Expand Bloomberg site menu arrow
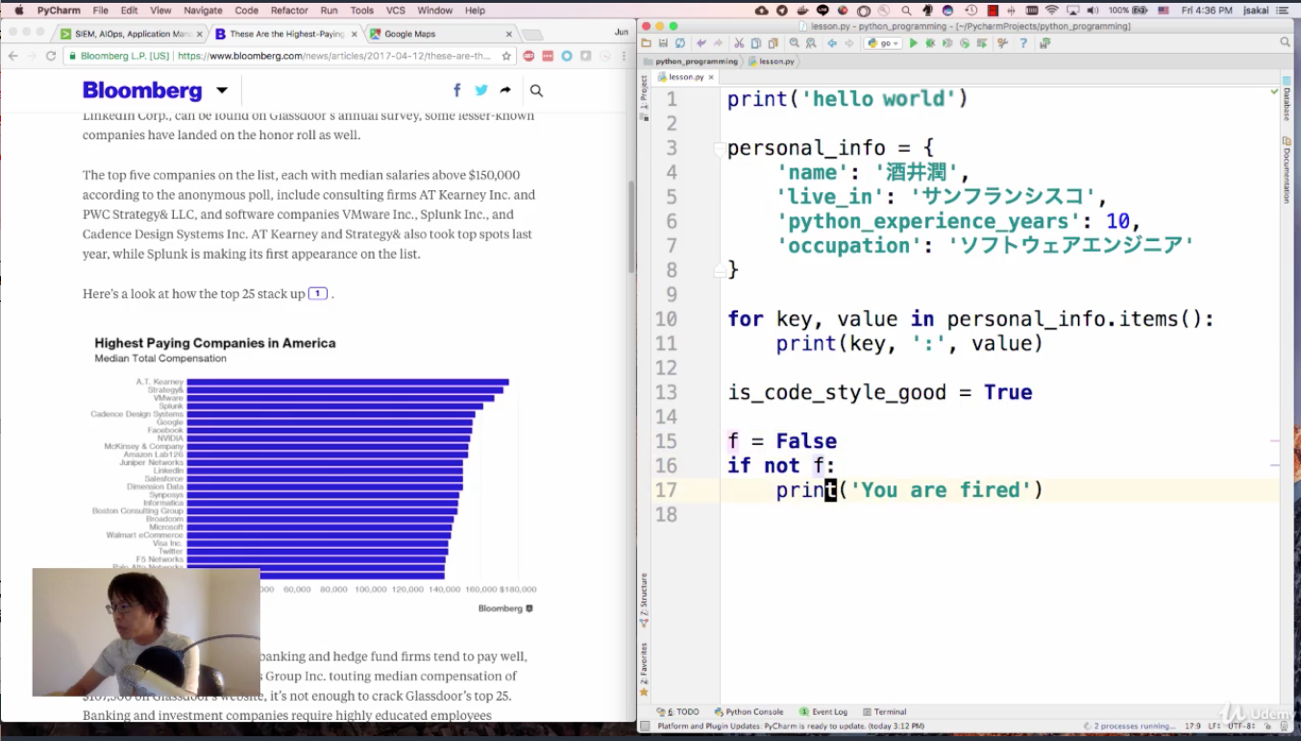1301x741 pixels. 222,90
